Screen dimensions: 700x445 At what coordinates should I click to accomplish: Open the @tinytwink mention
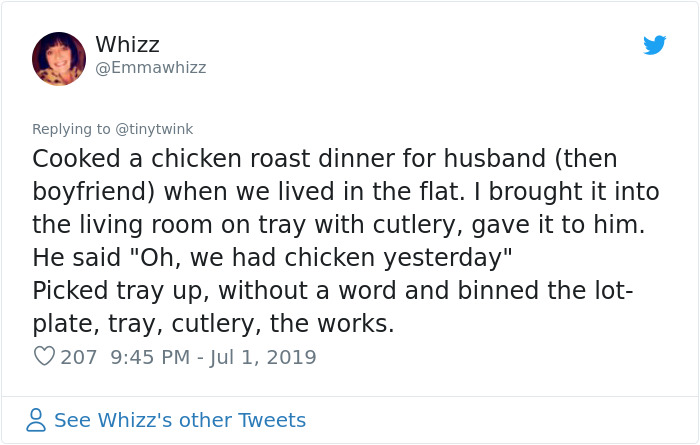coord(154,128)
